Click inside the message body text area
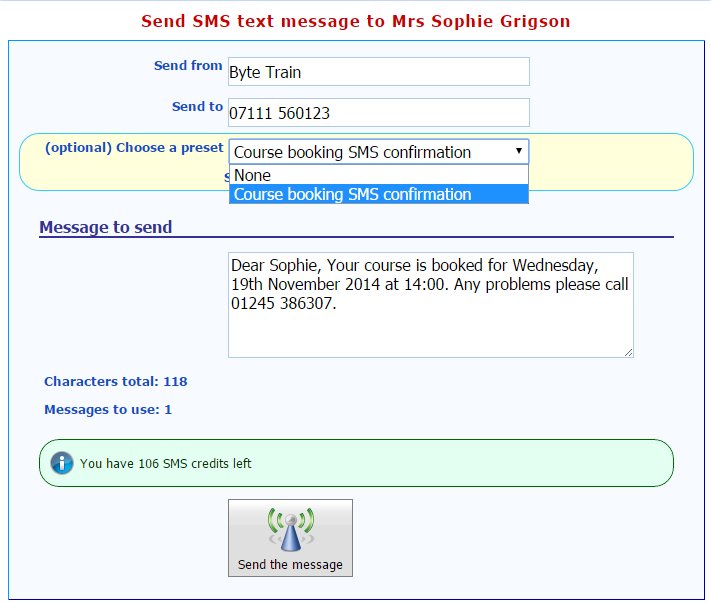 coord(430,320)
